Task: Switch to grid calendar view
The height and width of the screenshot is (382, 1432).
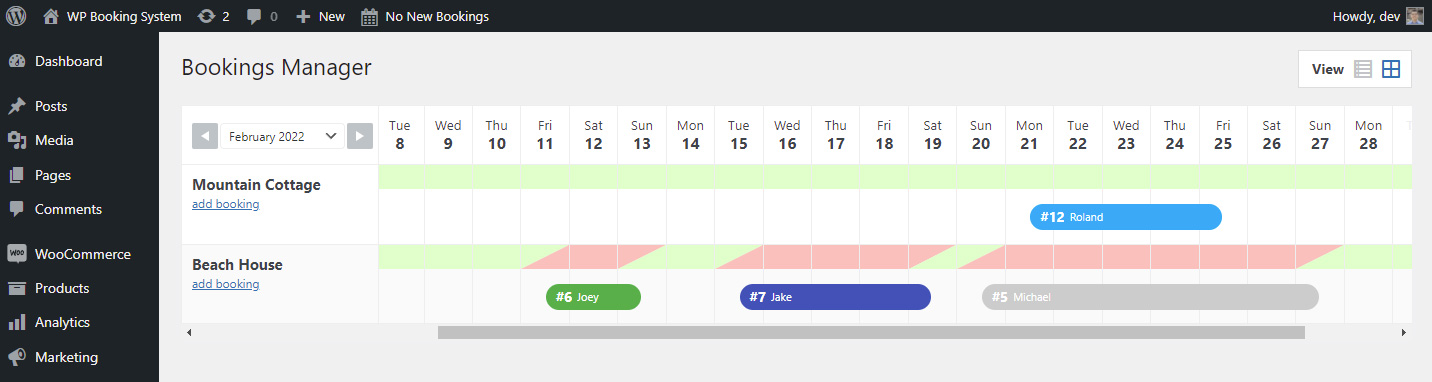Action: tap(1391, 69)
